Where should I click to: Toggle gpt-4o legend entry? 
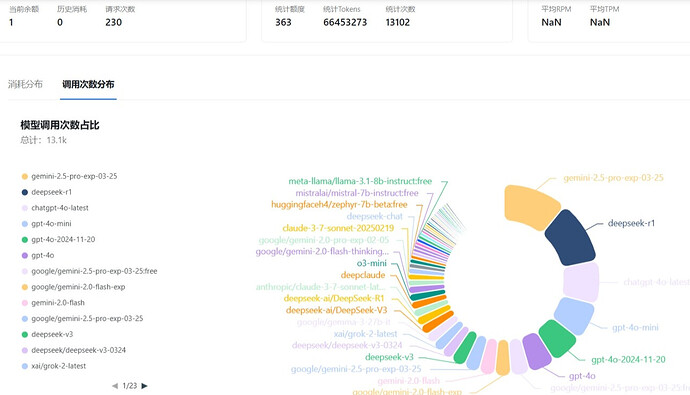pos(38,256)
